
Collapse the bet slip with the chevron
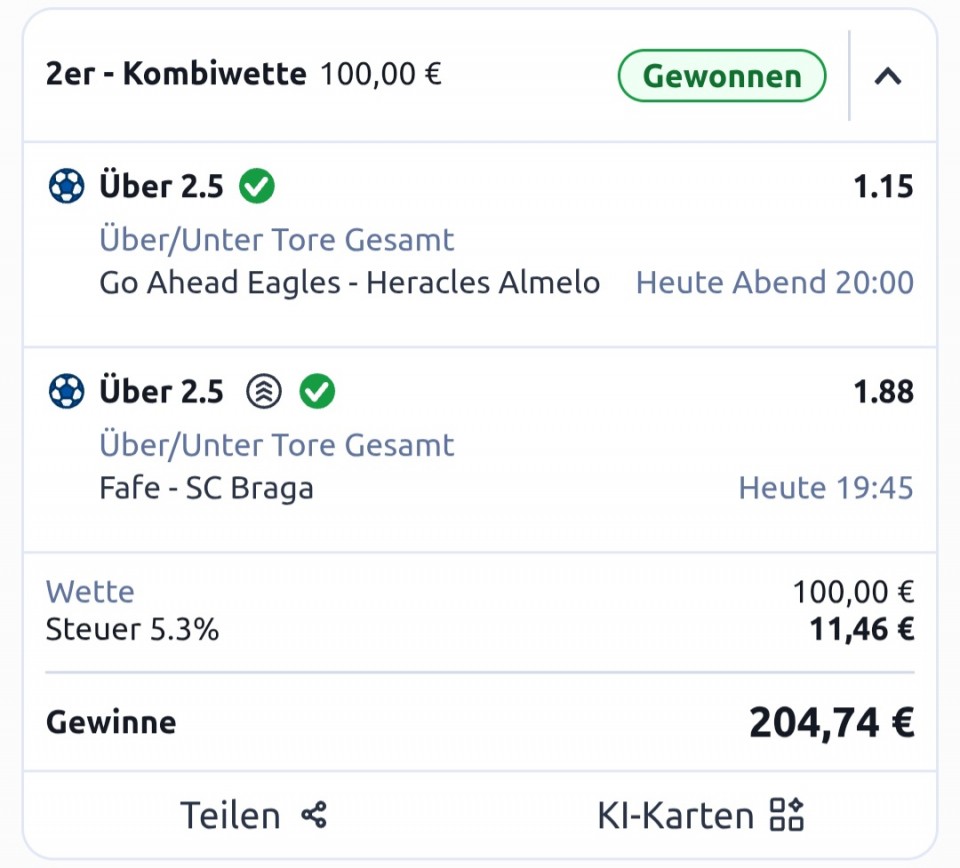[x=888, y=76]
